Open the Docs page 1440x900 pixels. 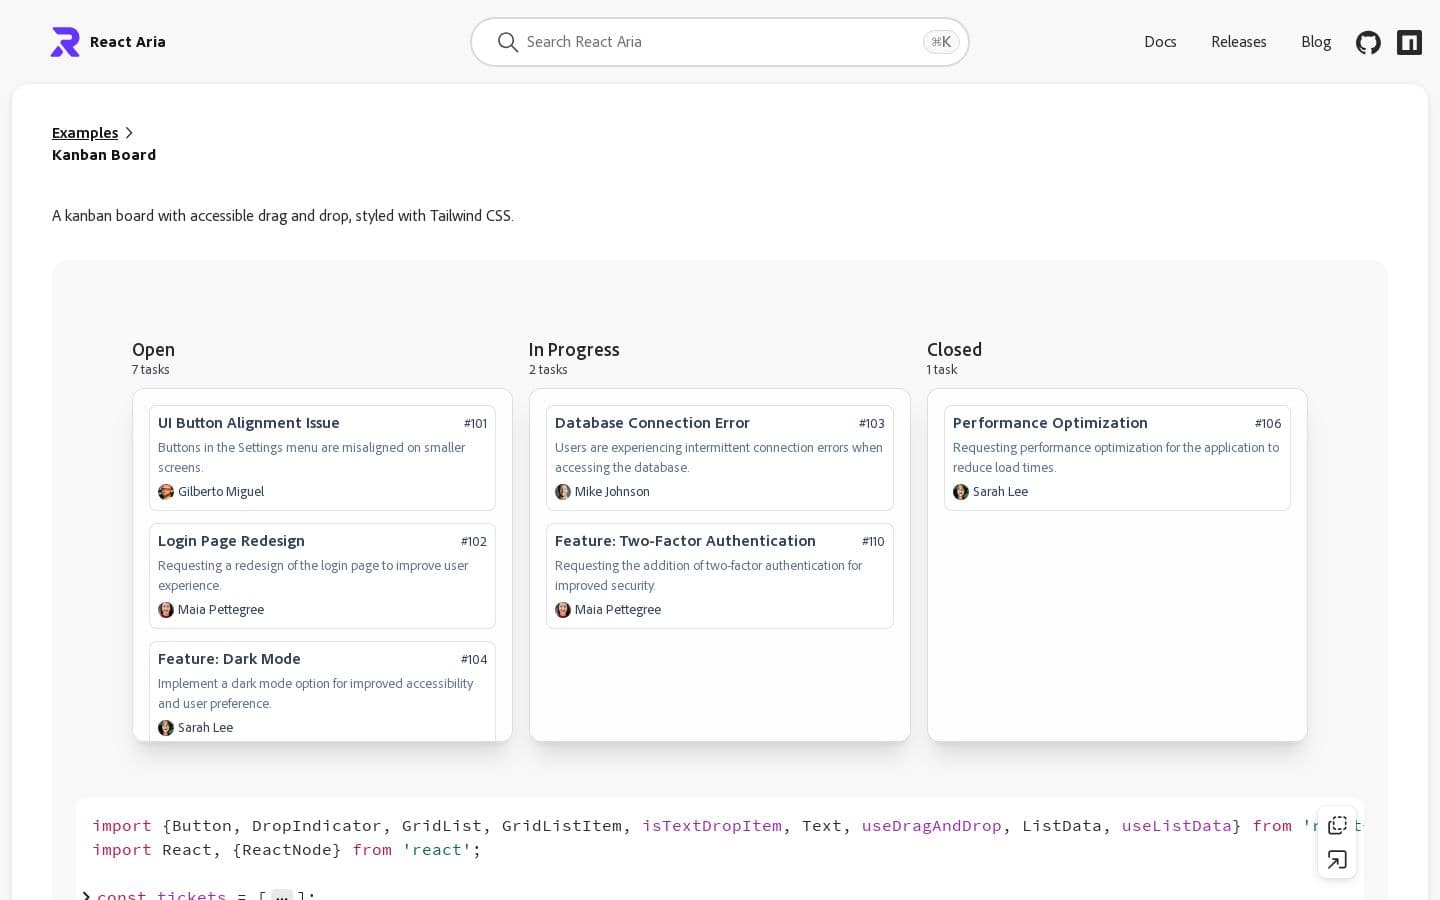tap(1160, 42)
